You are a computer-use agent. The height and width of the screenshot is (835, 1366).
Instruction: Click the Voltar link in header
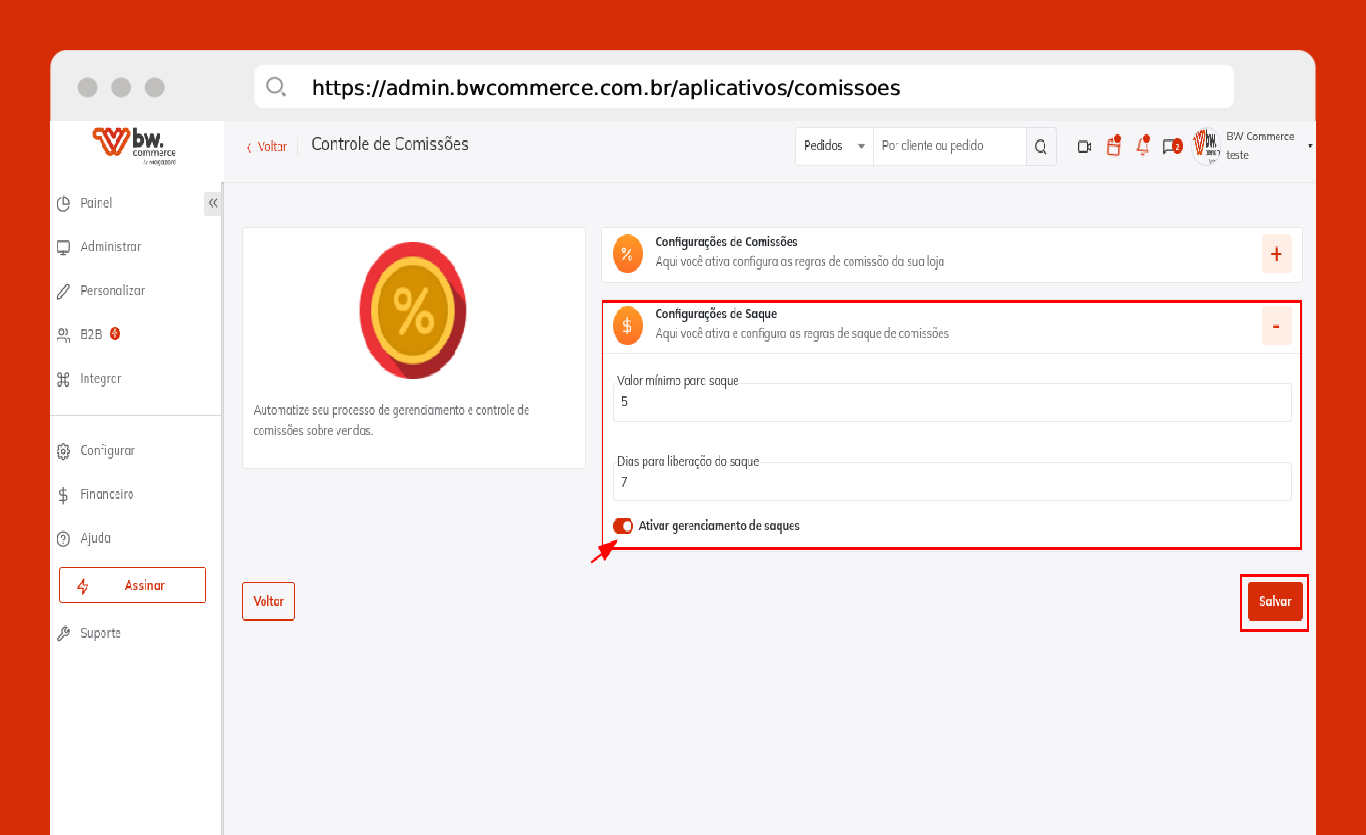point(267,147)
